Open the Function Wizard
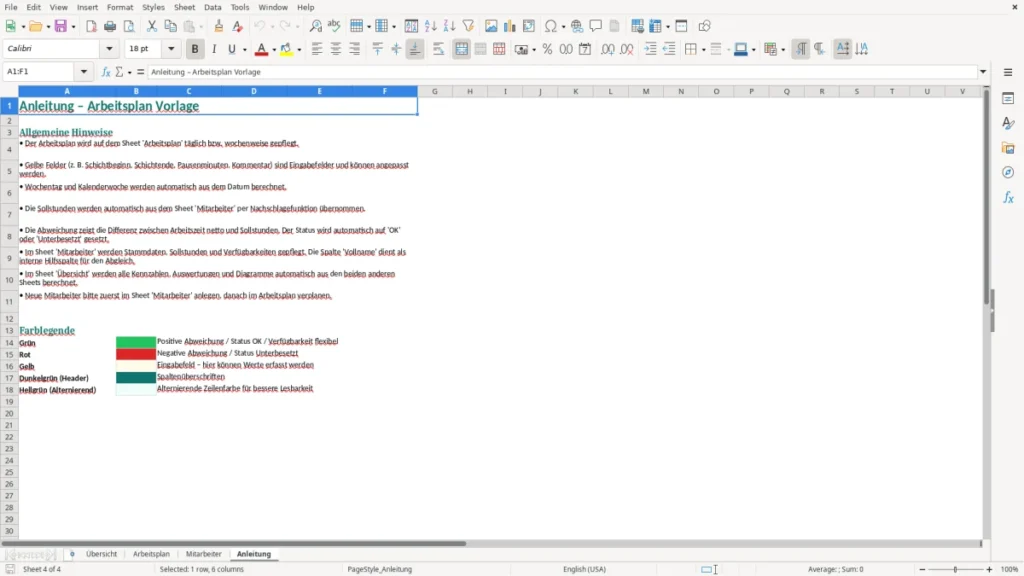 106,72
